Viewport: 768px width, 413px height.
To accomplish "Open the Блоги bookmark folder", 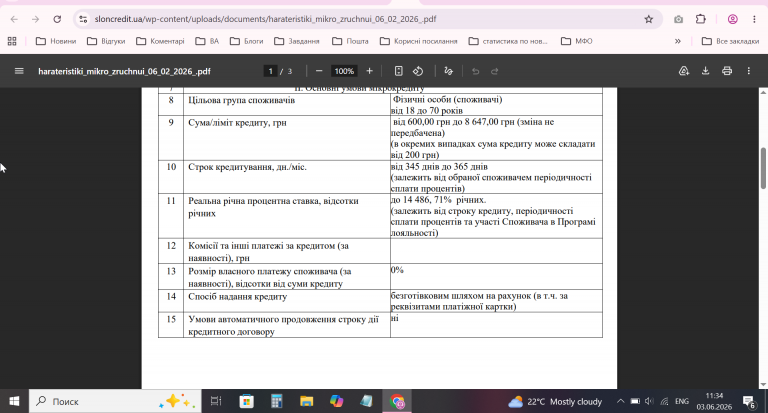I will coord(246,41).
